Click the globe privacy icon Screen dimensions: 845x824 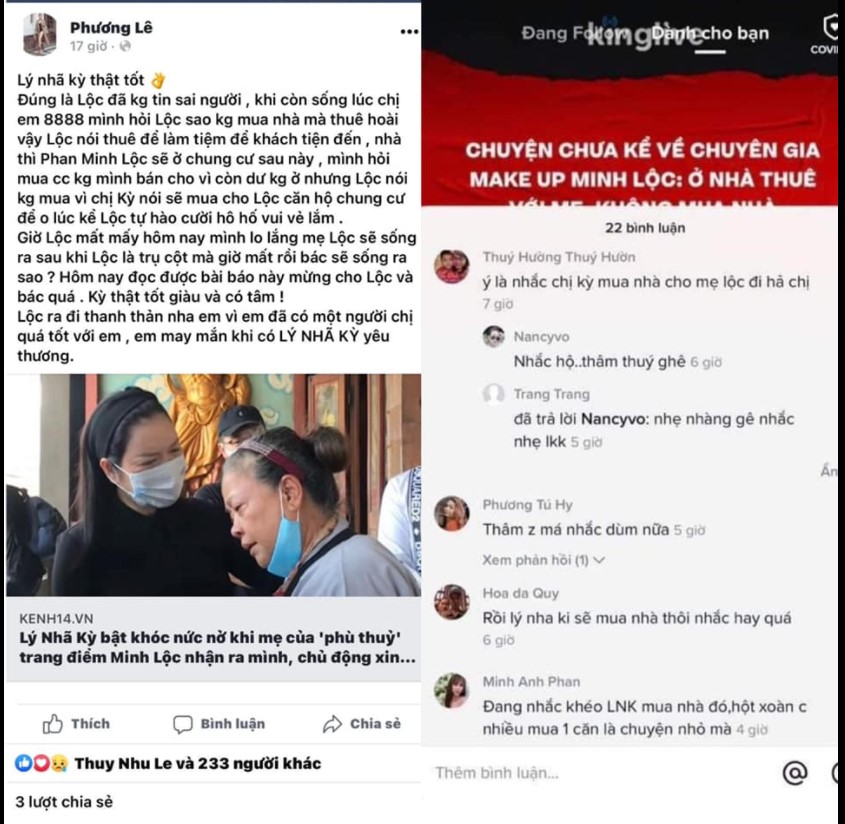tap(125, 46)
